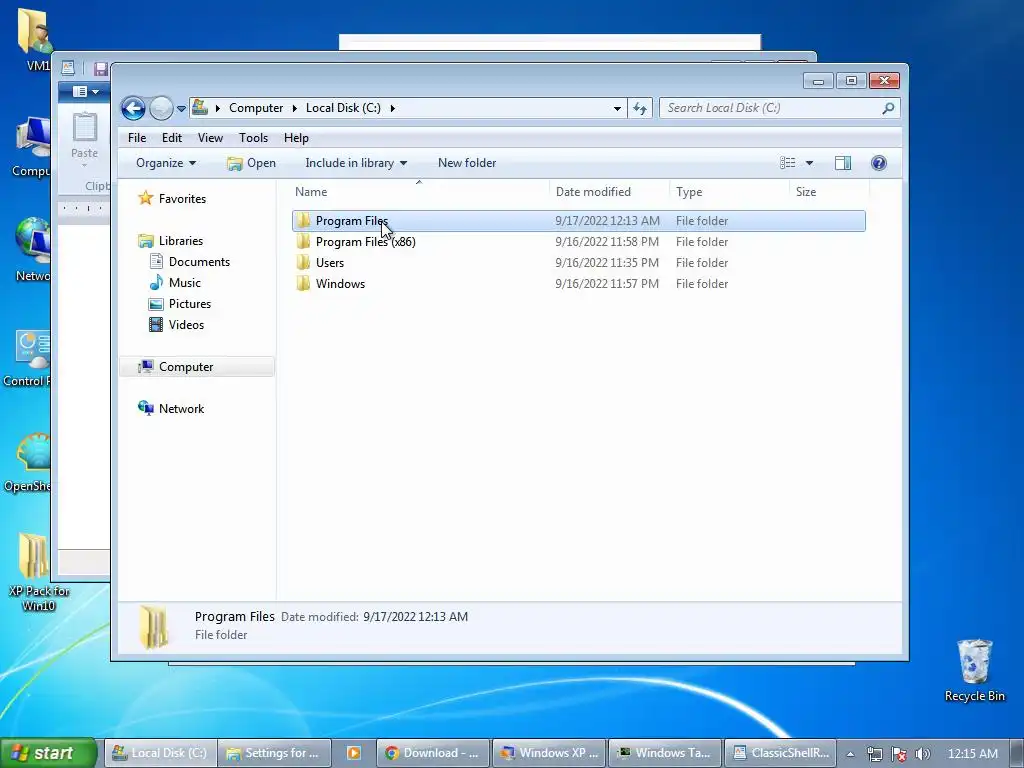Screen dimensions: 1024x768
Task: Click the Change your view icon
Action: (788, 163)
